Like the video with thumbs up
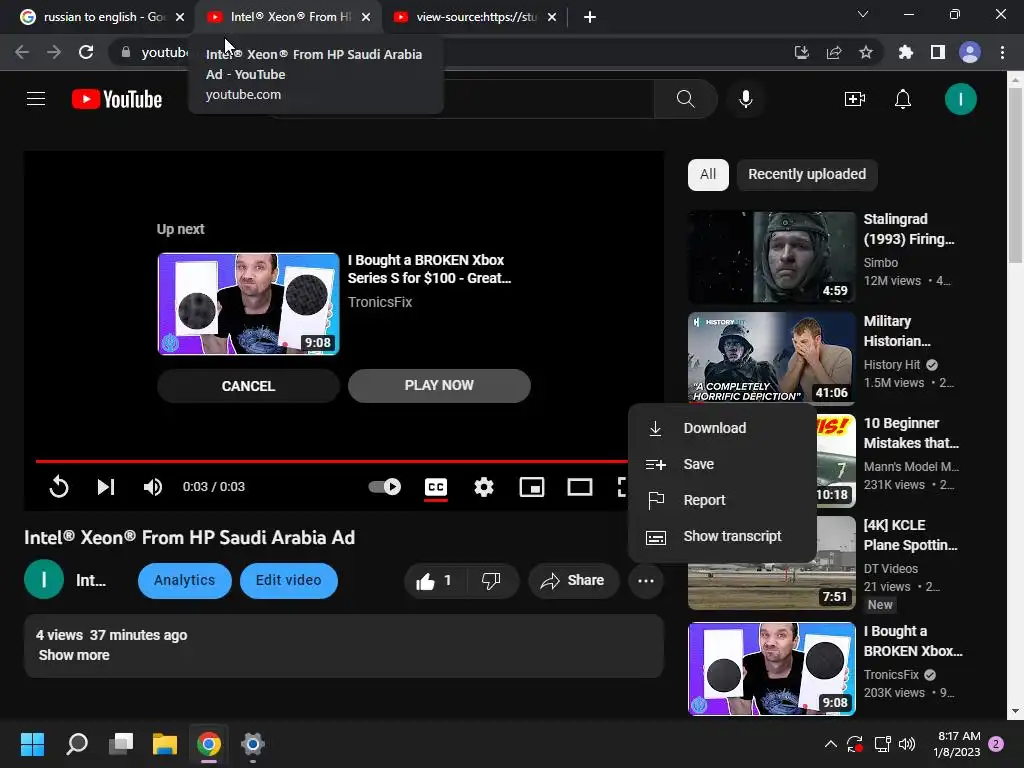The height and width of the screenshot is (768, 1024). pos(434,581)
